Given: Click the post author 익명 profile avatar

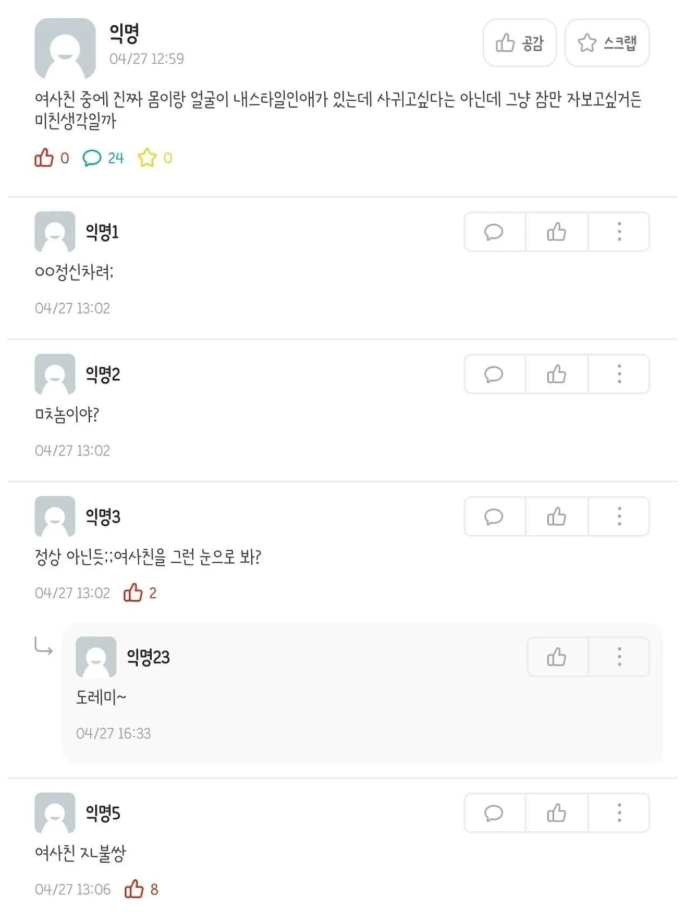Looking at the screenshot, I should point(65,48).
